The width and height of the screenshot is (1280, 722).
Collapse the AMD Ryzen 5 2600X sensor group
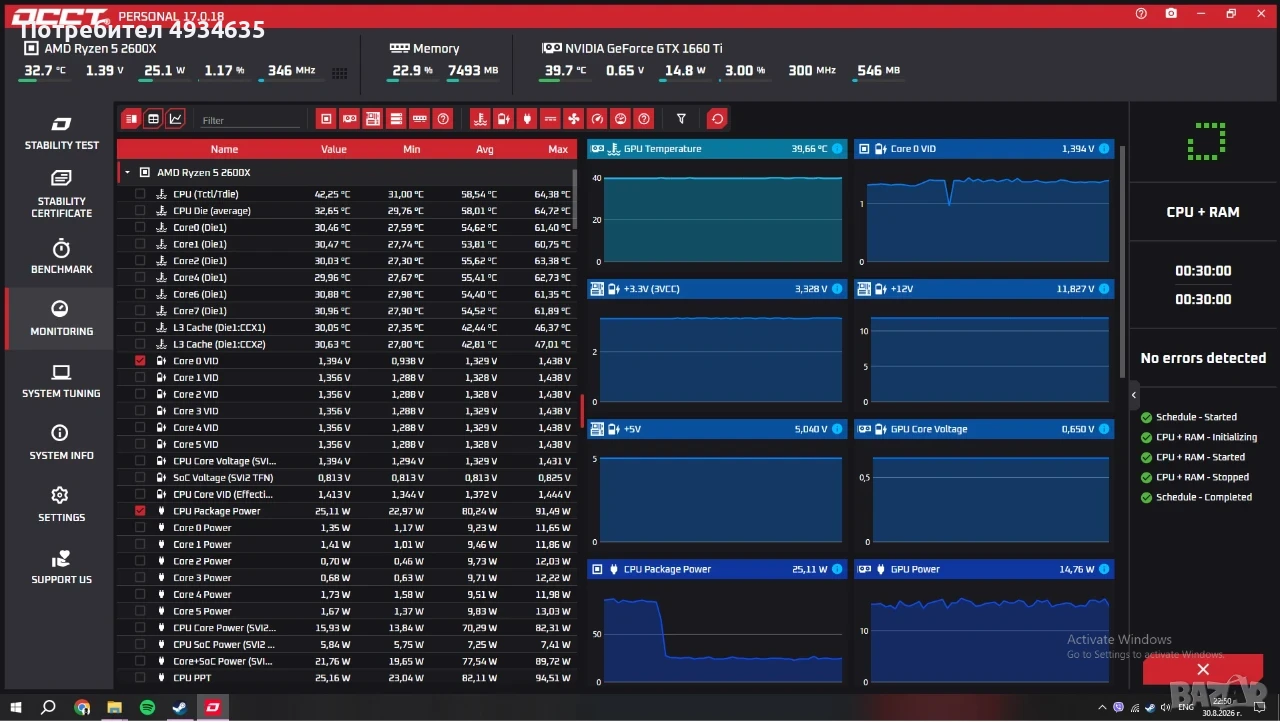(x=127, y=173)
